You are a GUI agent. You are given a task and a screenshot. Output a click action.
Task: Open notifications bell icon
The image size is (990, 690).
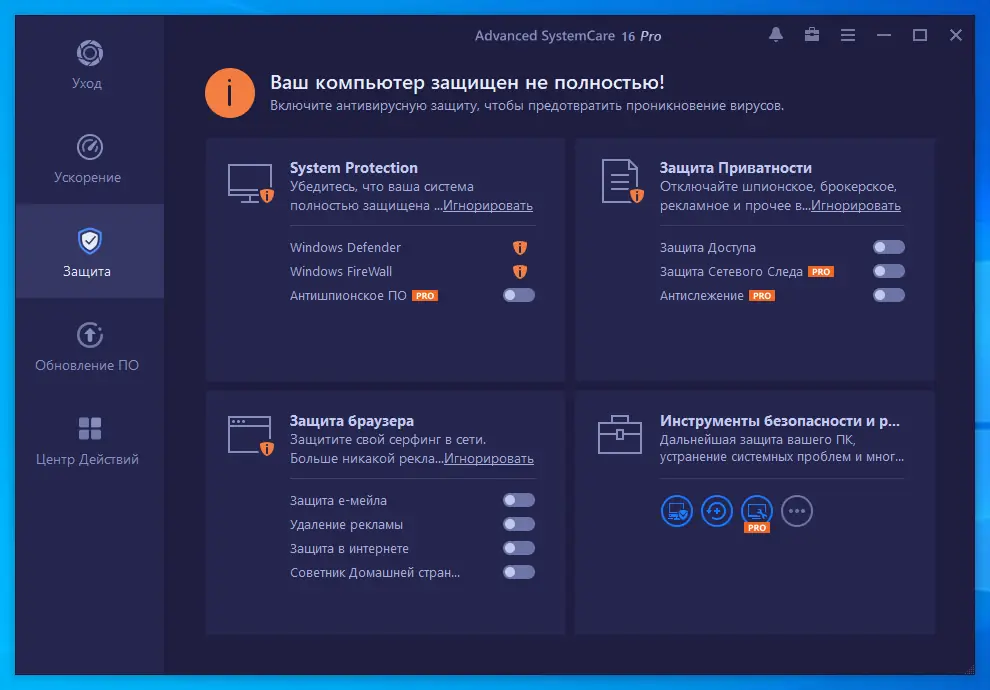(x=776, y=35)
